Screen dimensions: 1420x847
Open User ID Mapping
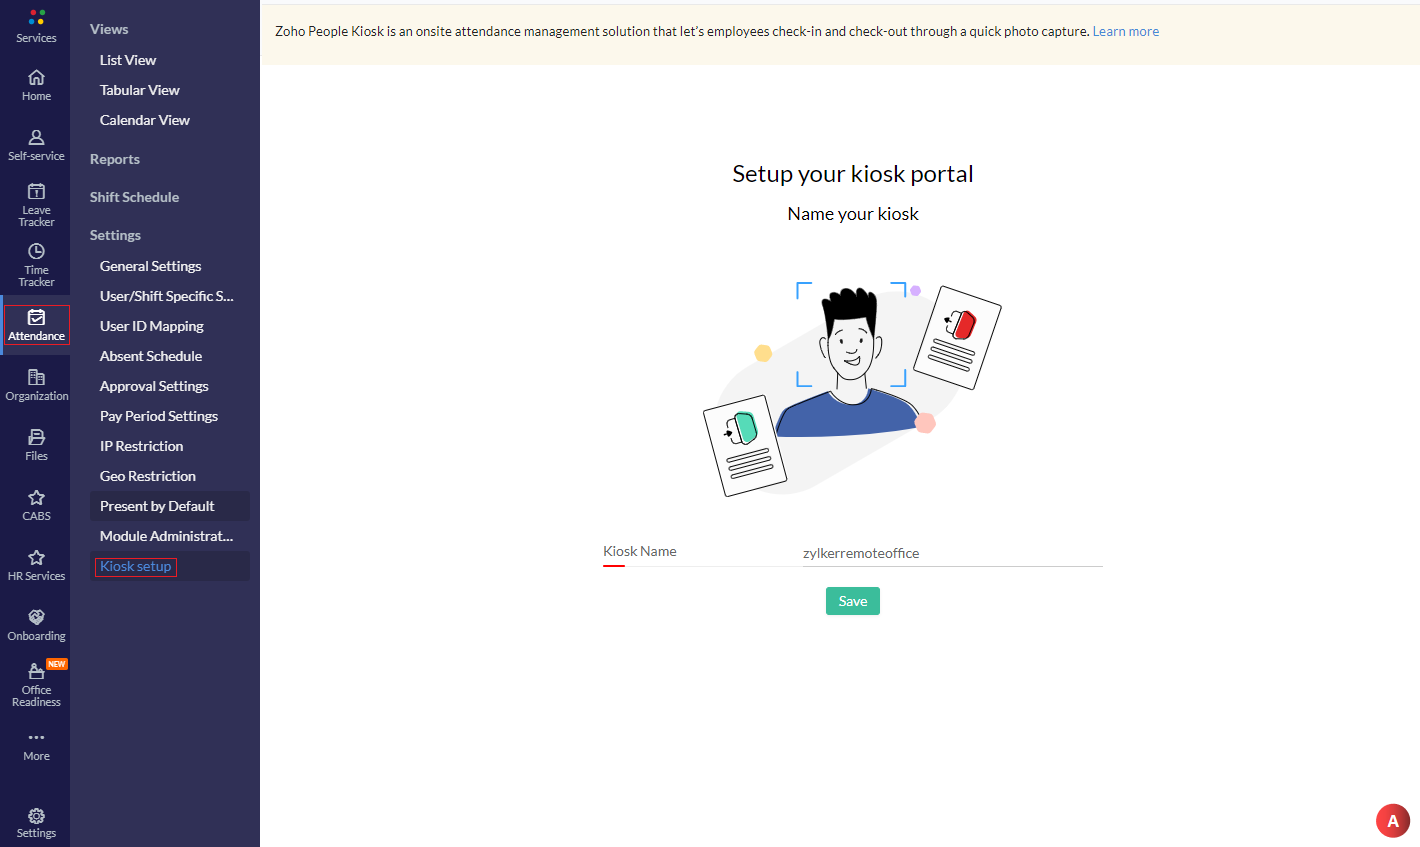[x=152, y=326]
